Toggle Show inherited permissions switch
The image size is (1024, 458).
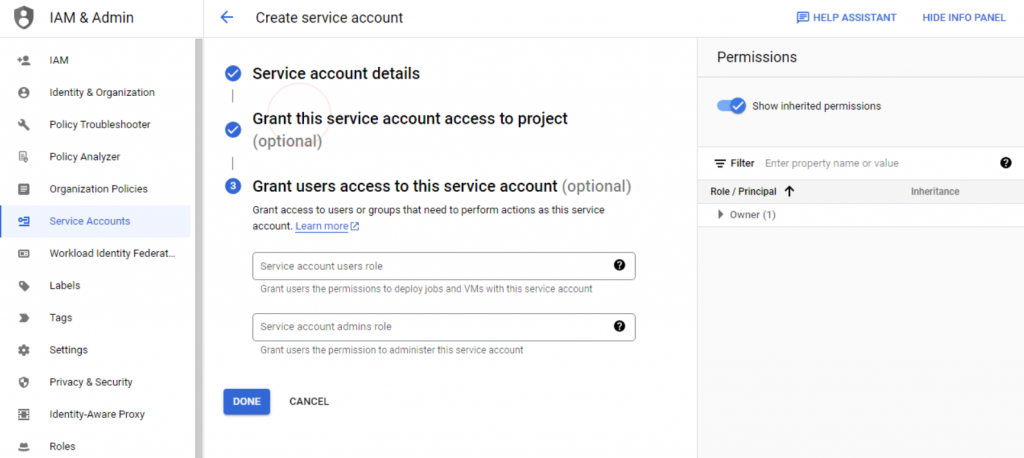point(731,106)
